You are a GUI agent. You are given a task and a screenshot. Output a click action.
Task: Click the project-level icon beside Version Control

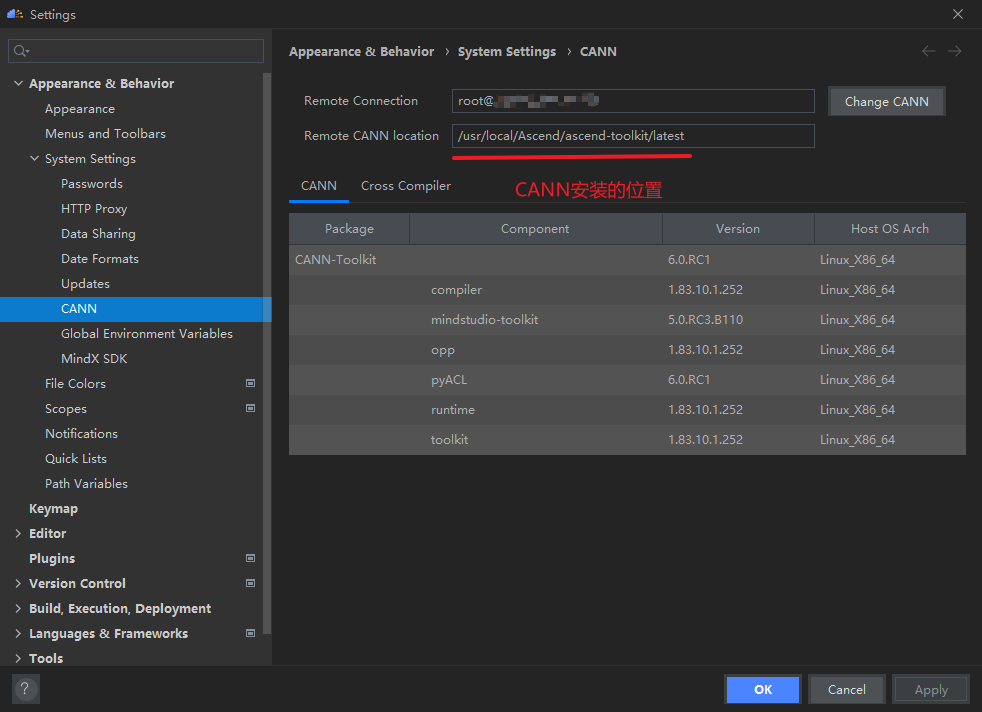(251, 583)
